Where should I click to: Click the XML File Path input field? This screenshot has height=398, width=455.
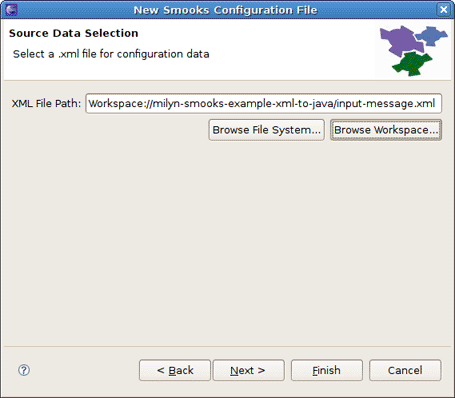click(263, 104)
